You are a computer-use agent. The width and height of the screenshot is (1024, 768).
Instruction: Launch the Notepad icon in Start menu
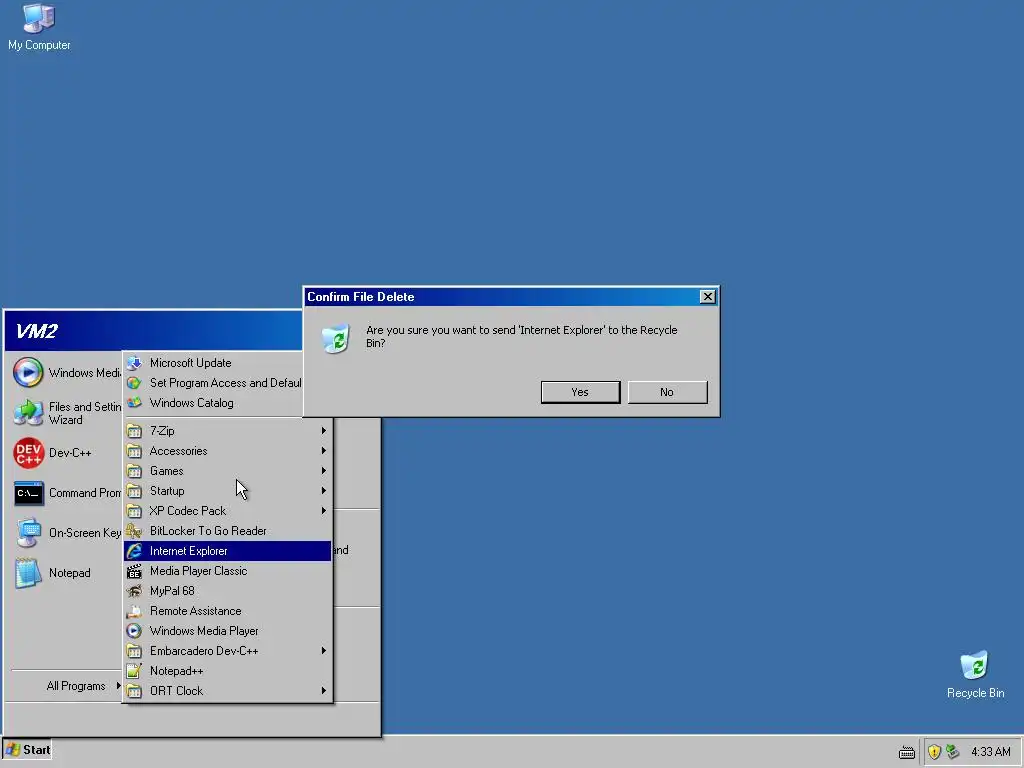pyautogui.click(x=28, y=573)
